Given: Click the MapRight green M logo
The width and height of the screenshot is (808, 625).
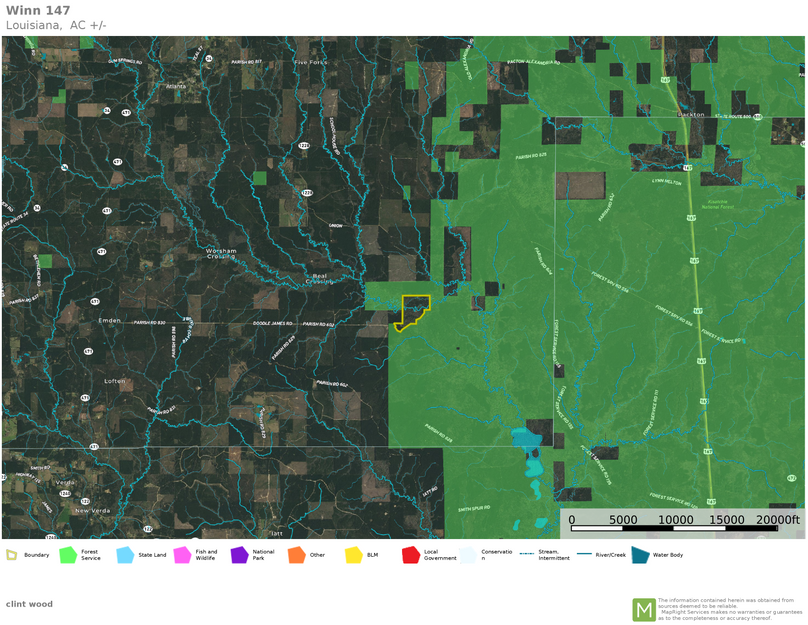Looking at the screenshot, I should pyautogui.click(x=644, y=609).
